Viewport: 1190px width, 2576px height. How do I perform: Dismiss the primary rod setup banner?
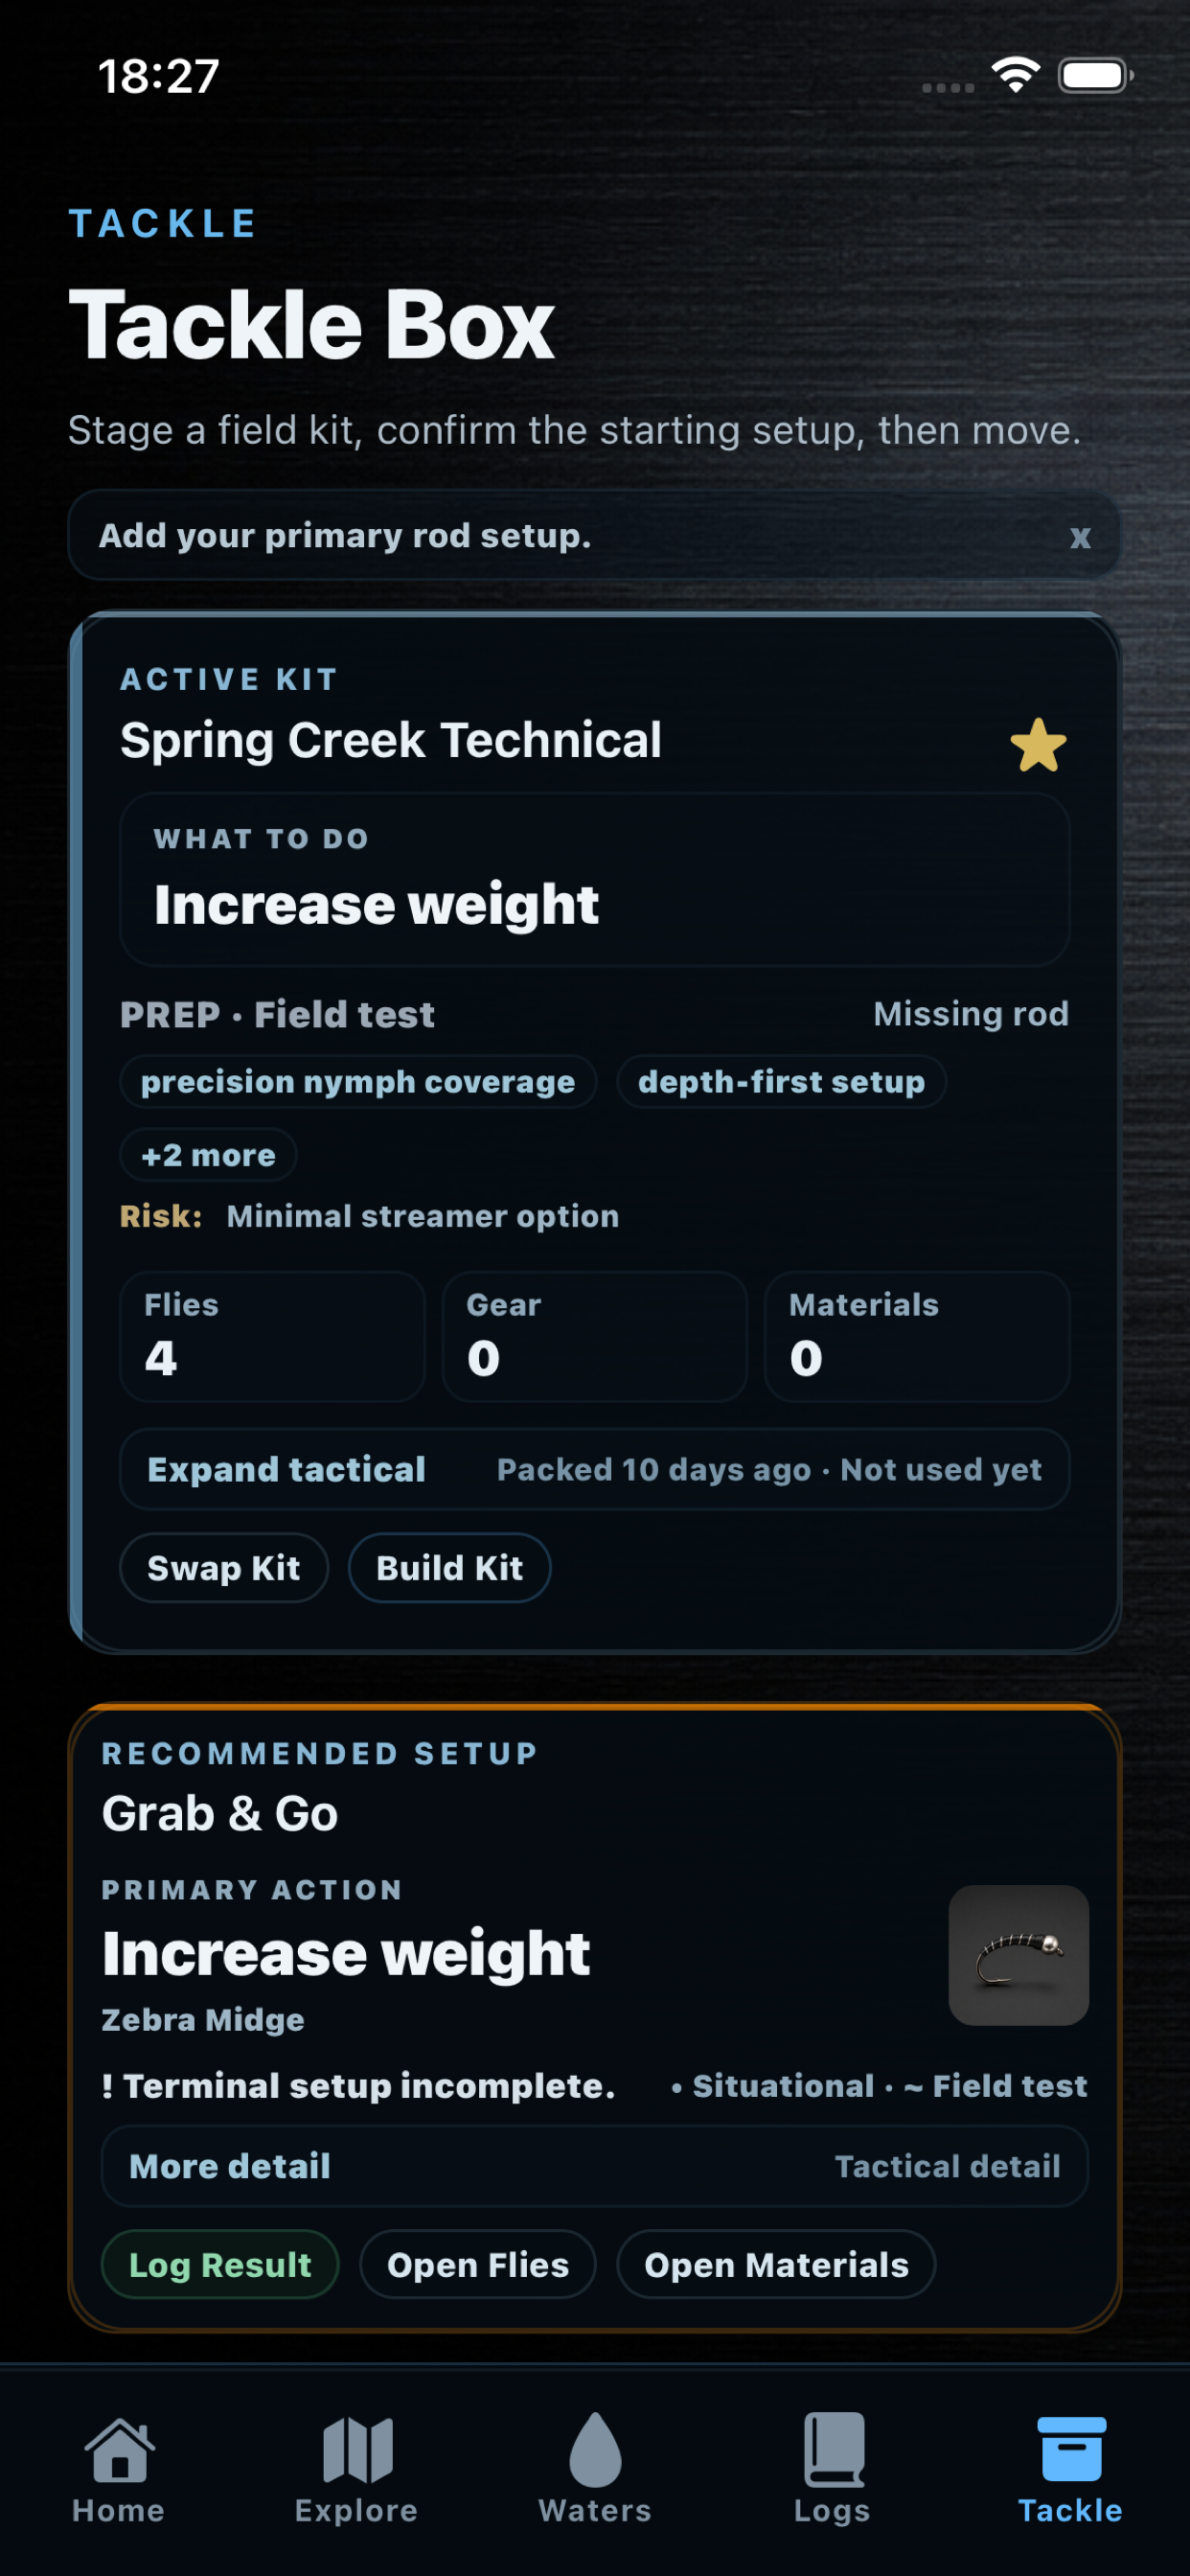pos(1080,537)
